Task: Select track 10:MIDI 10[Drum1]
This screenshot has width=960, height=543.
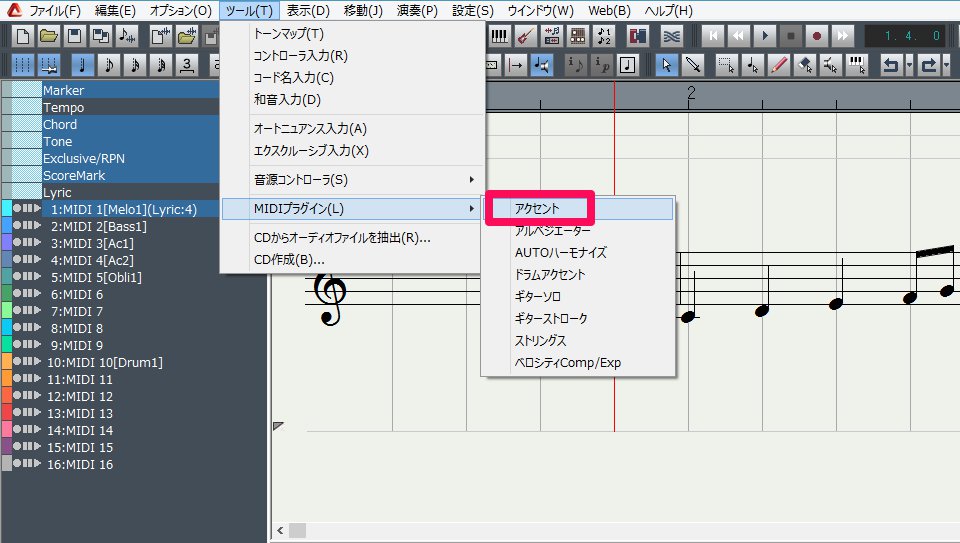Action: [105, 362]
